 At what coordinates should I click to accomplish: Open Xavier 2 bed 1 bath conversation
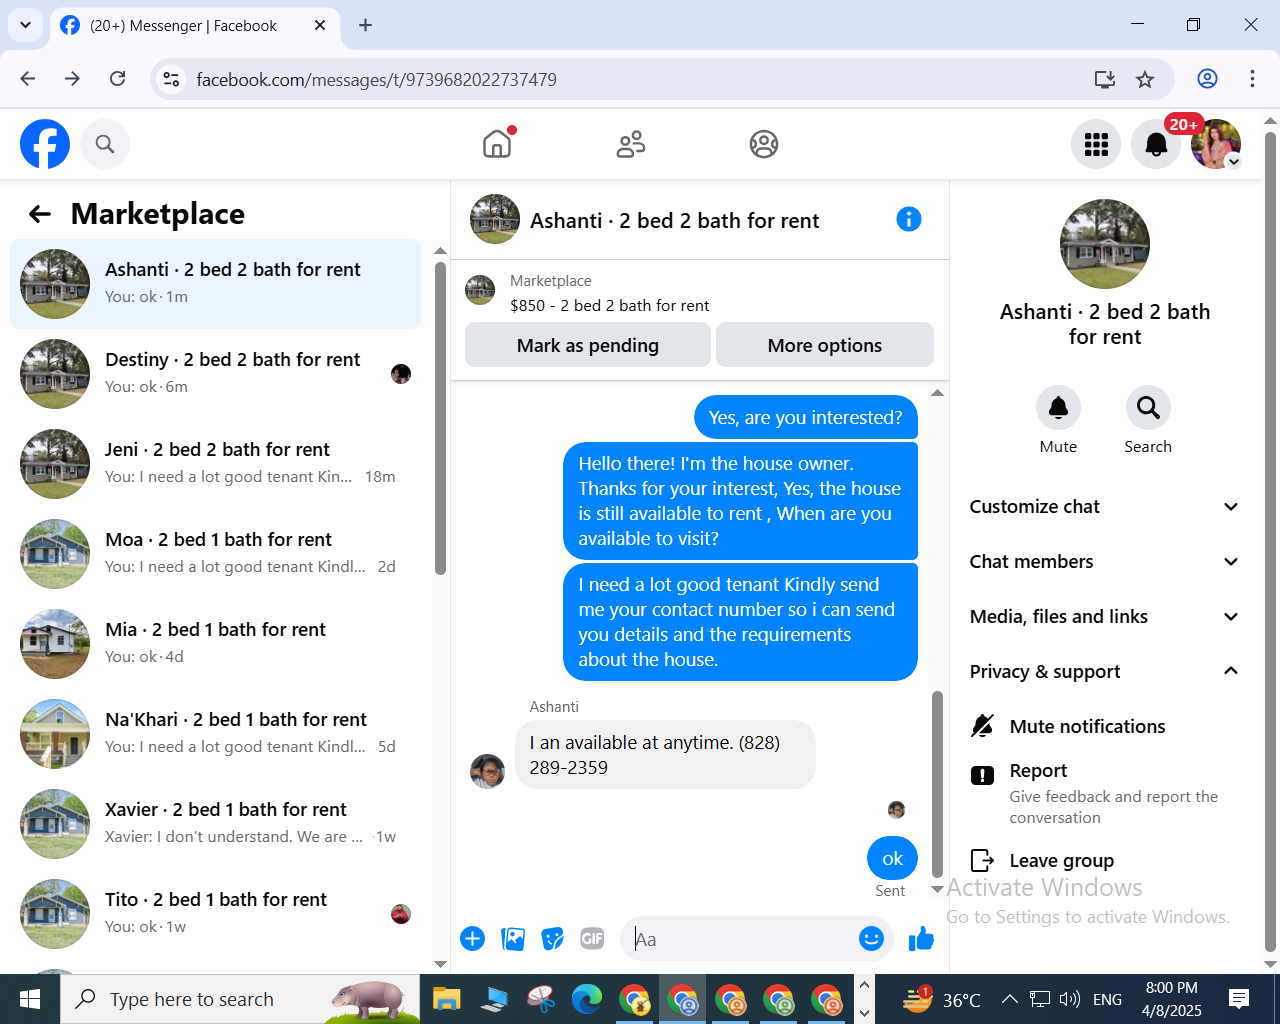(215, 824)
